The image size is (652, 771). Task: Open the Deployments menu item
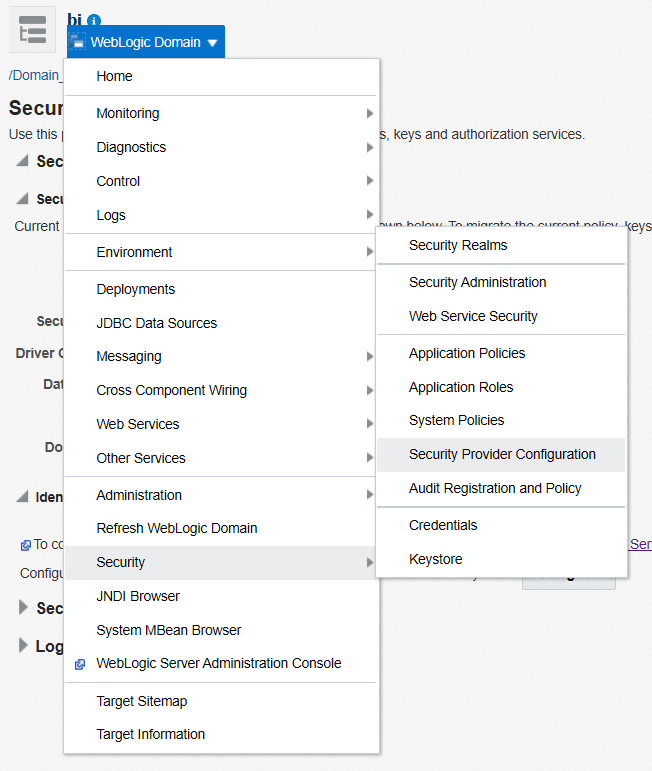pos(135,289)
